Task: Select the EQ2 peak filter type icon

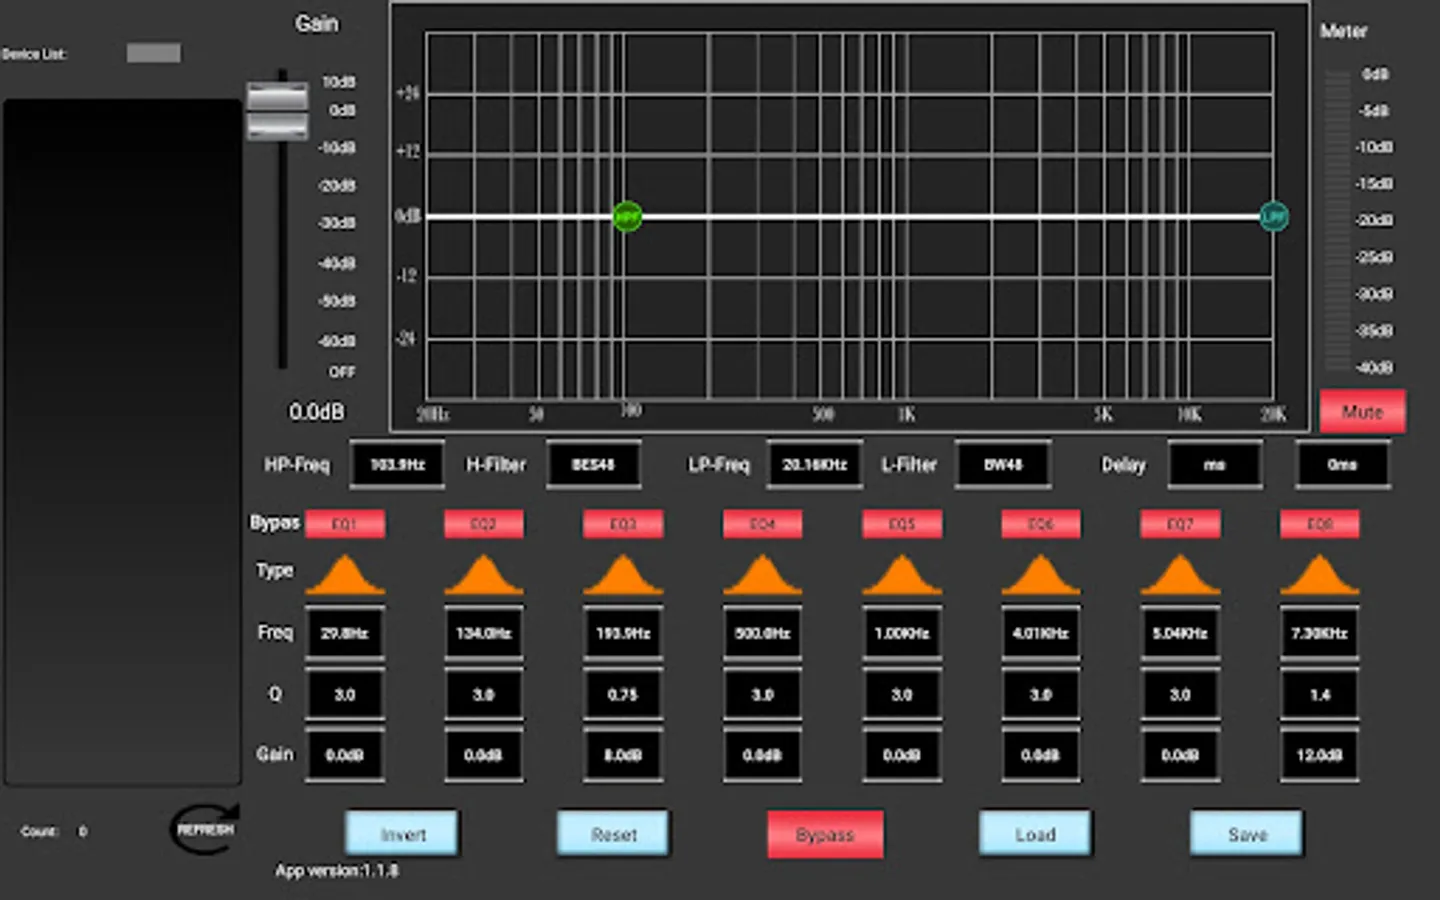Action: pyautogui.click(x=483, y=575)
